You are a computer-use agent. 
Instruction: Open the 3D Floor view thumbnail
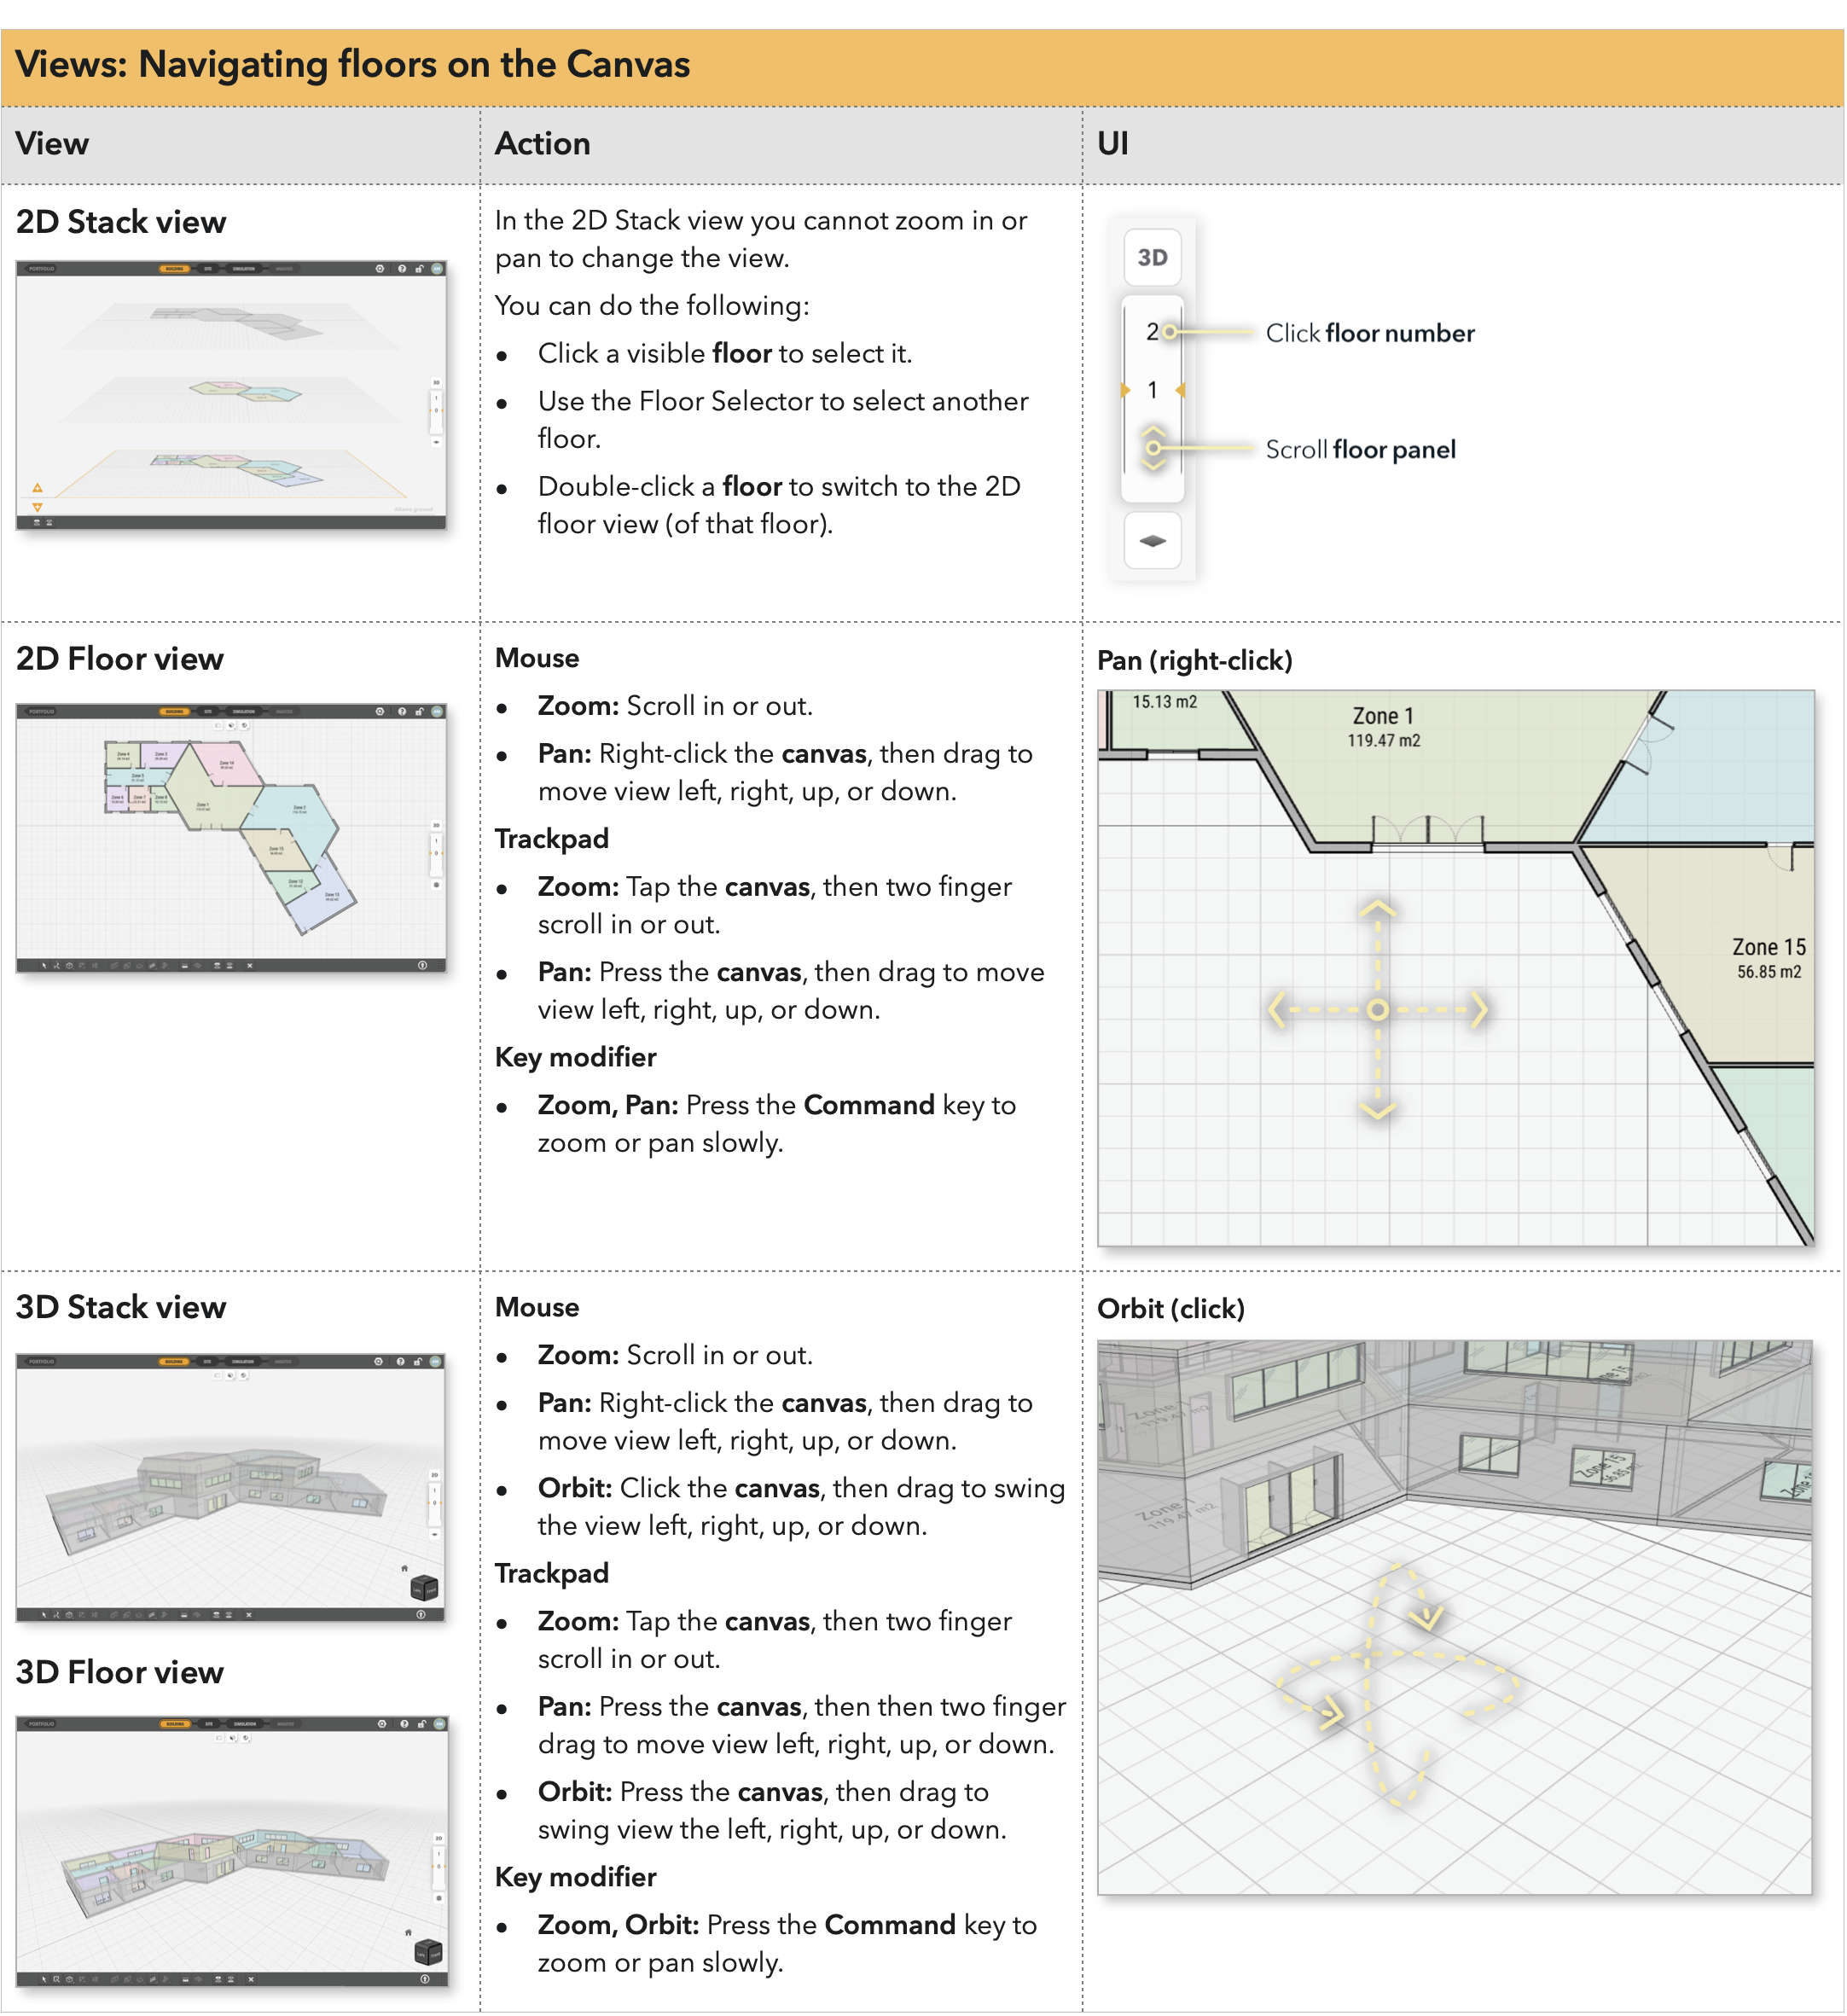pyautogui.click(x=232, y=1851)
